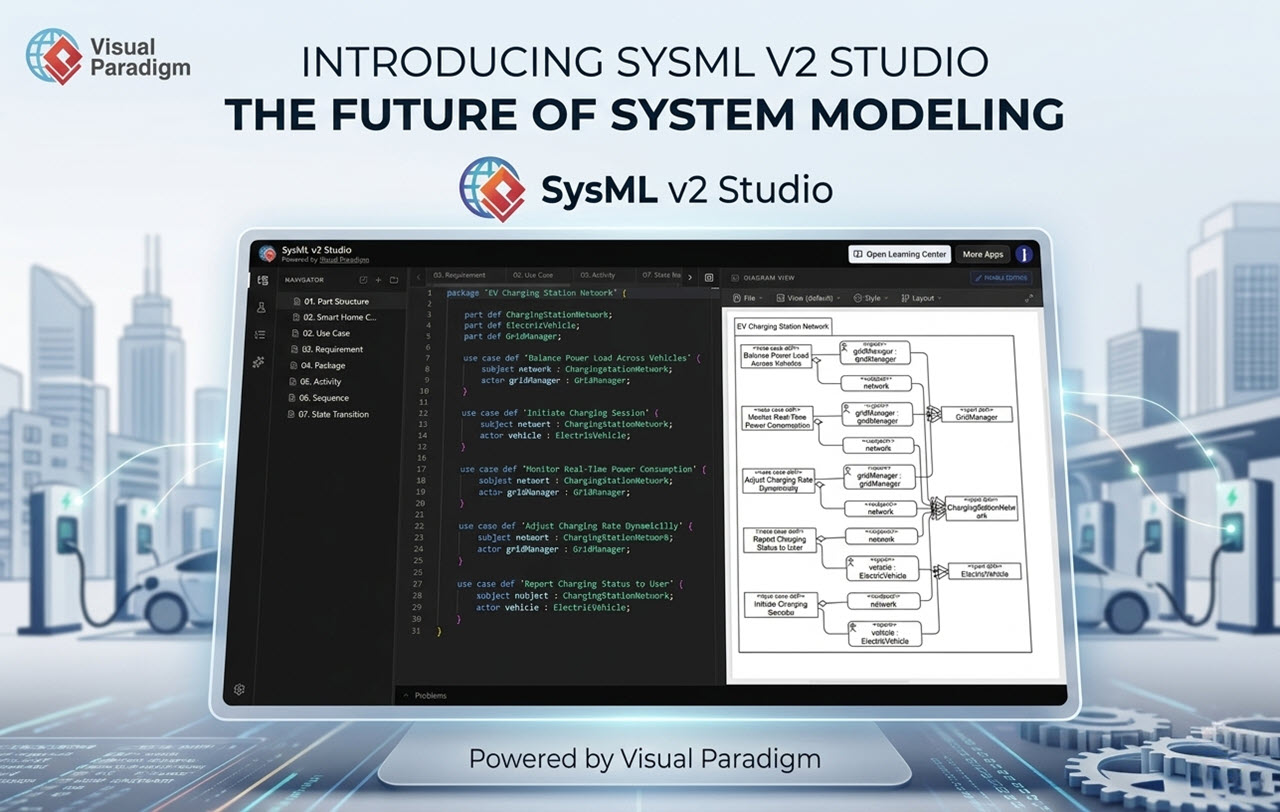Select the model structure icon in the left sidebar
Viewport: 1280px width, 812px height.
coord(261,361)
